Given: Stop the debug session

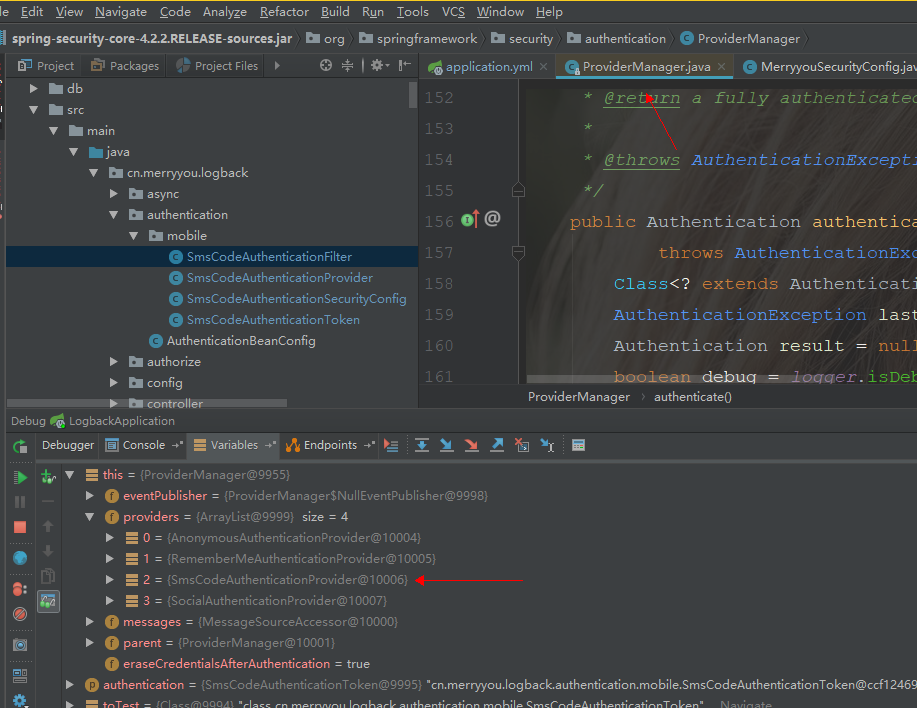Looking at the screenshot, I should [20, 527].
